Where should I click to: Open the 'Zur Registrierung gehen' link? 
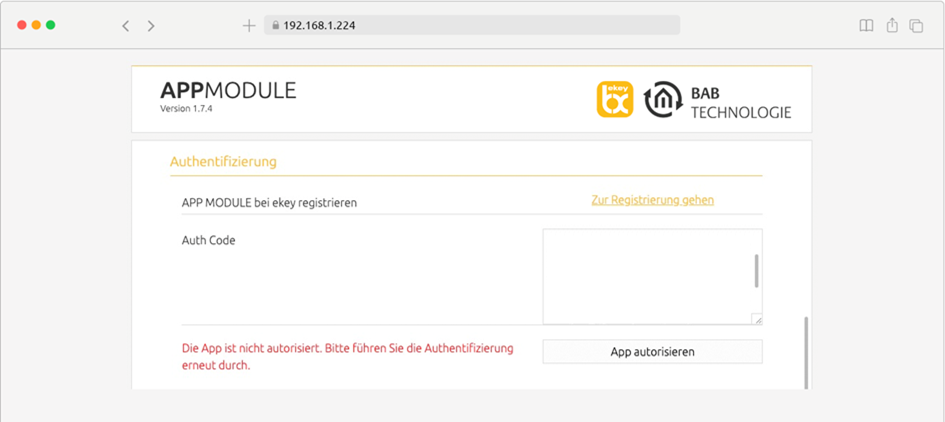click(x=653, y=200)
